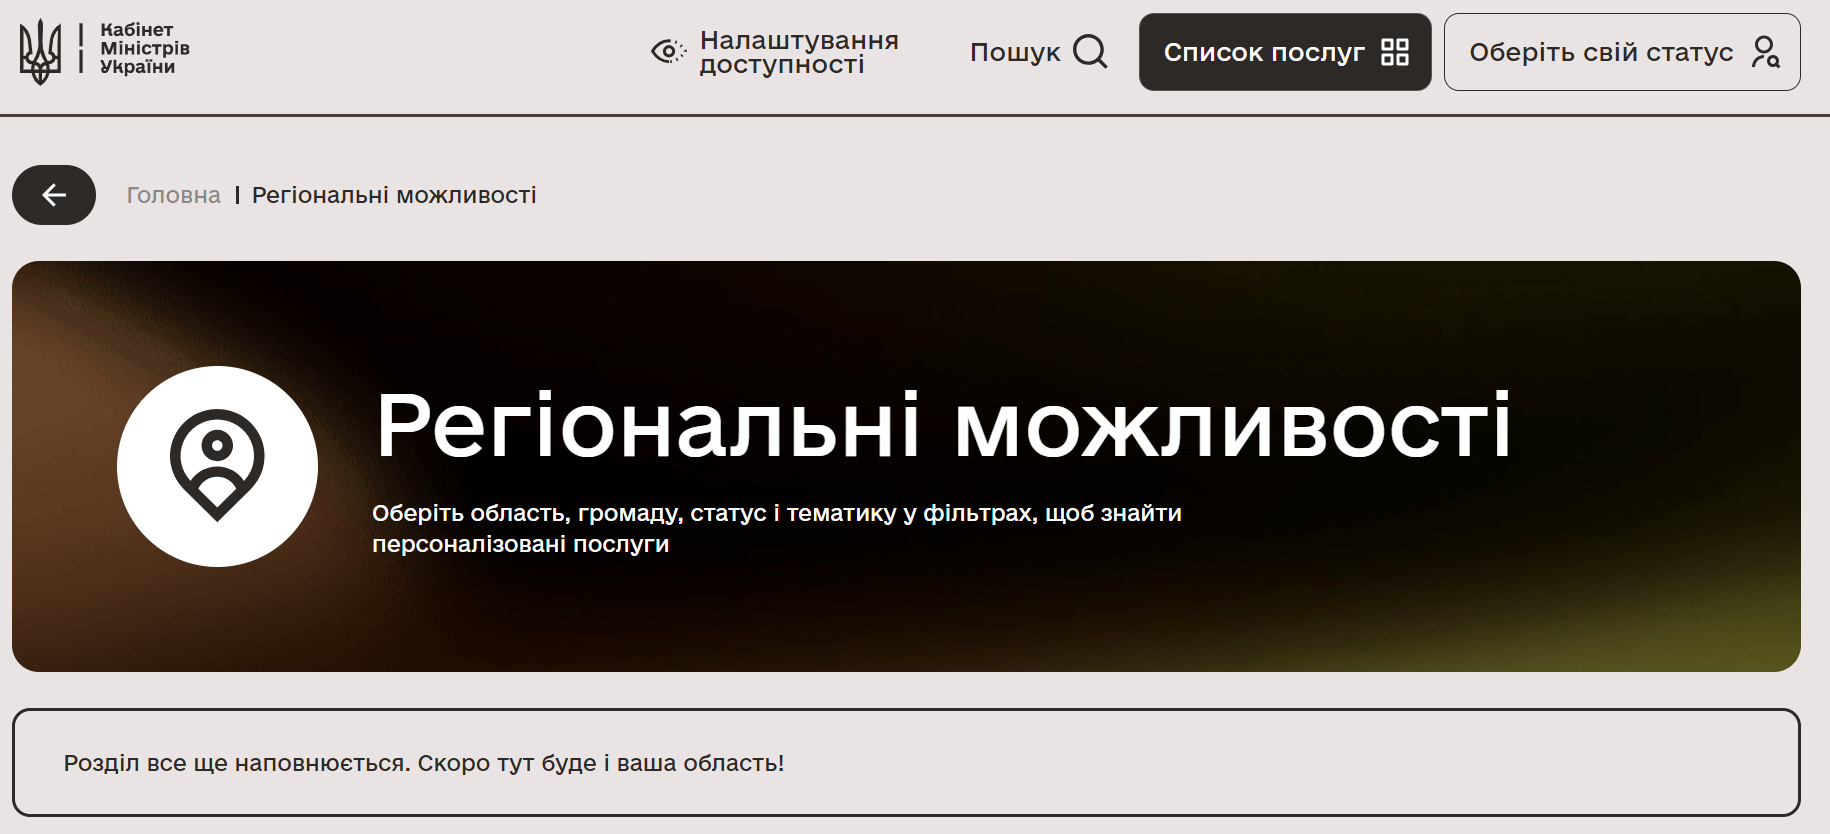Navigate to Головна breadcrumb link
Image resolution: width=1830 pixels, height=834 pixels.
tap(173, 195)
